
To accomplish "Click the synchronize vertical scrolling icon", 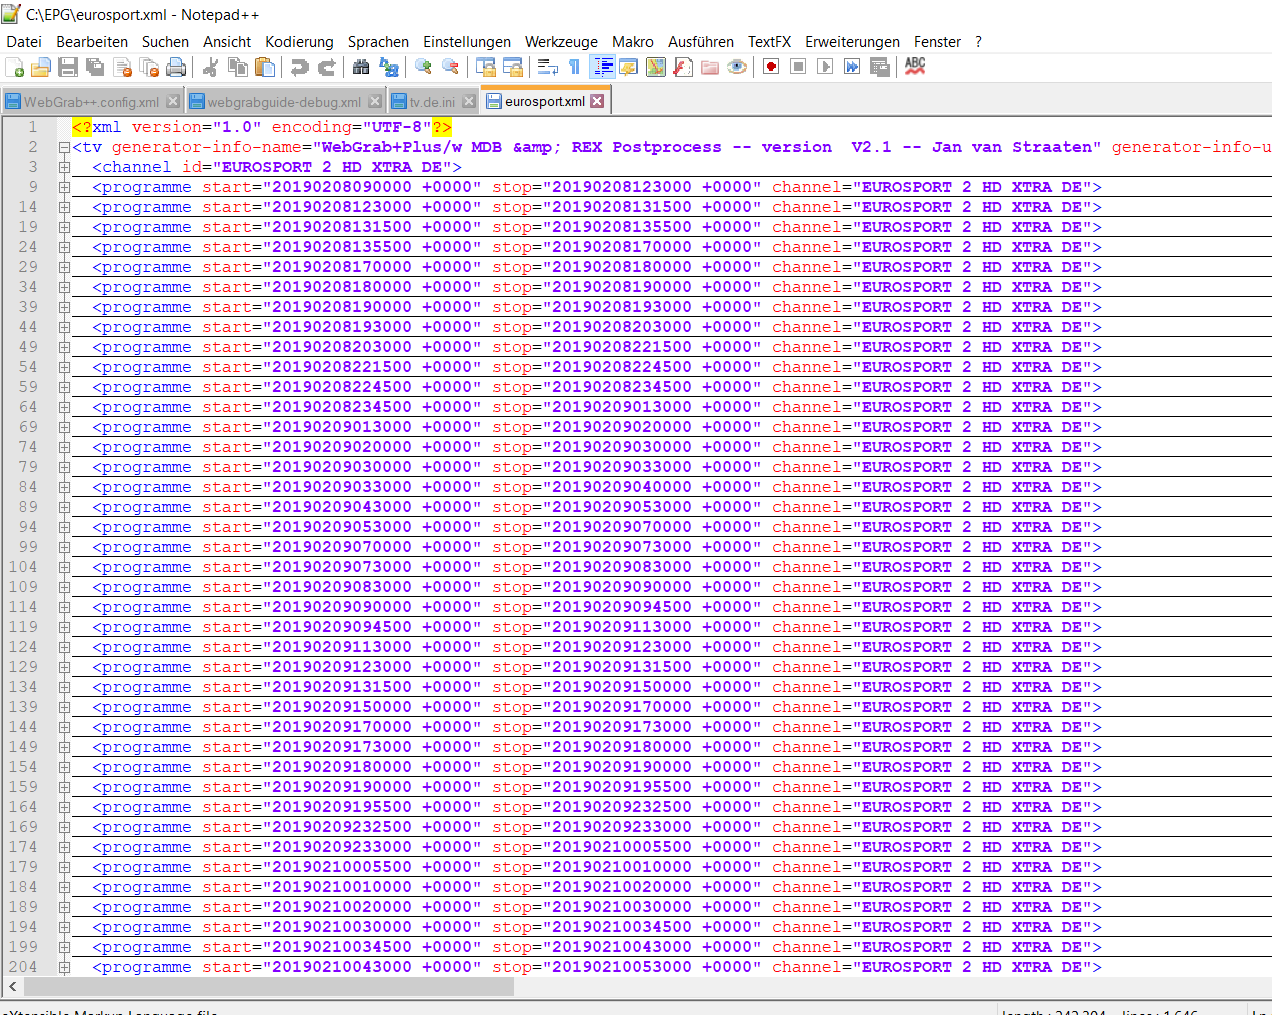I will click(x=486, y=67).
